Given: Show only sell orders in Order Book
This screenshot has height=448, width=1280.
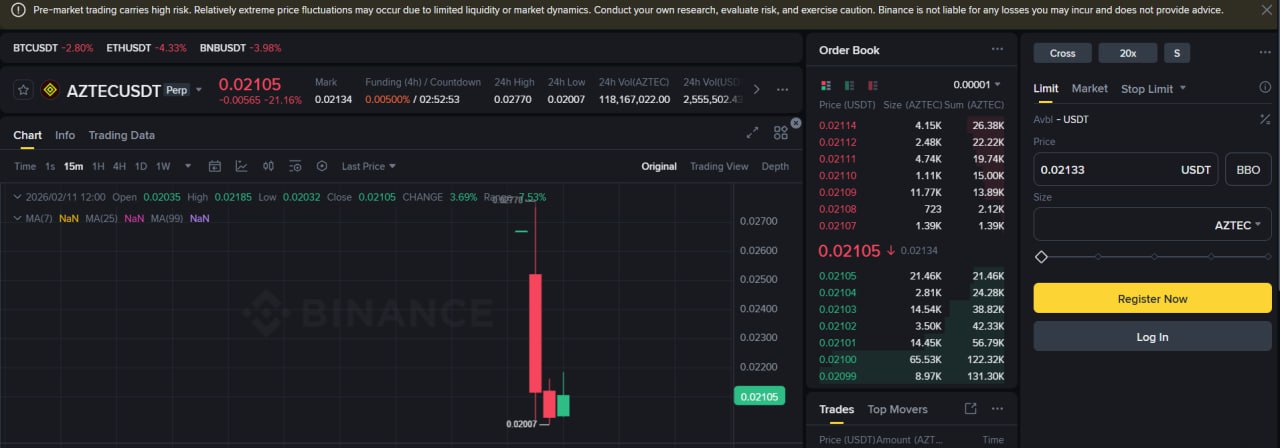Looking at the screenshot, I should (x=873, y=85).
